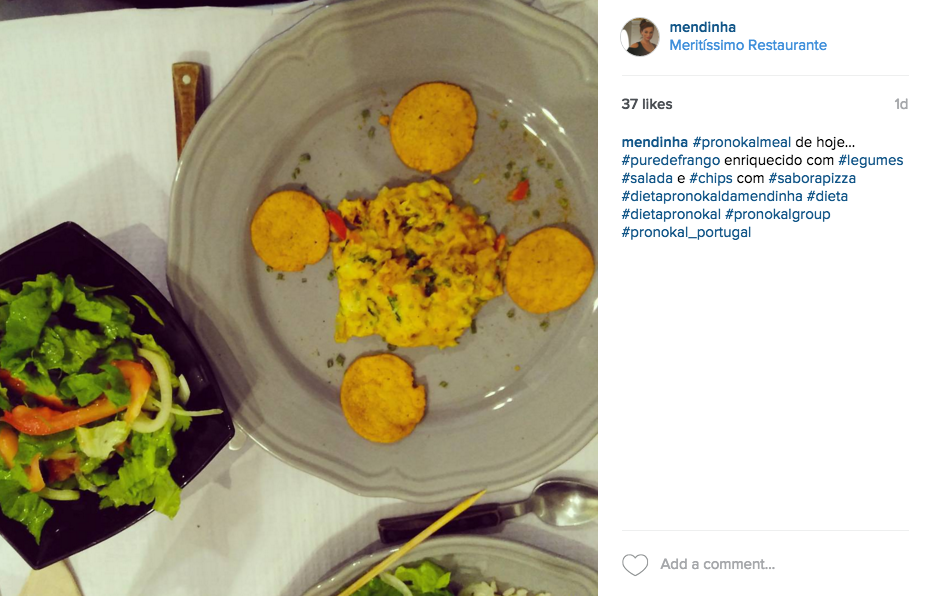Like the post with the heart icon

(635, 564)
